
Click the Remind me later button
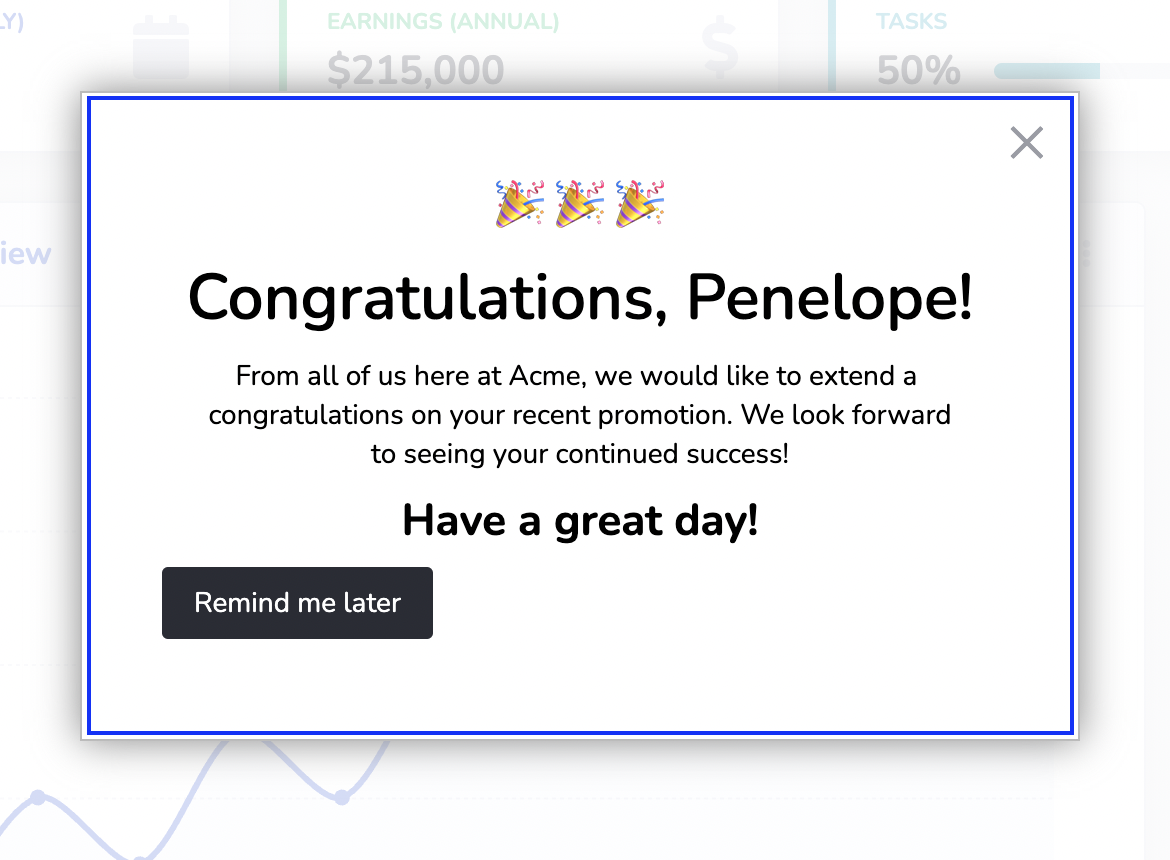click(x=297, y=603)
